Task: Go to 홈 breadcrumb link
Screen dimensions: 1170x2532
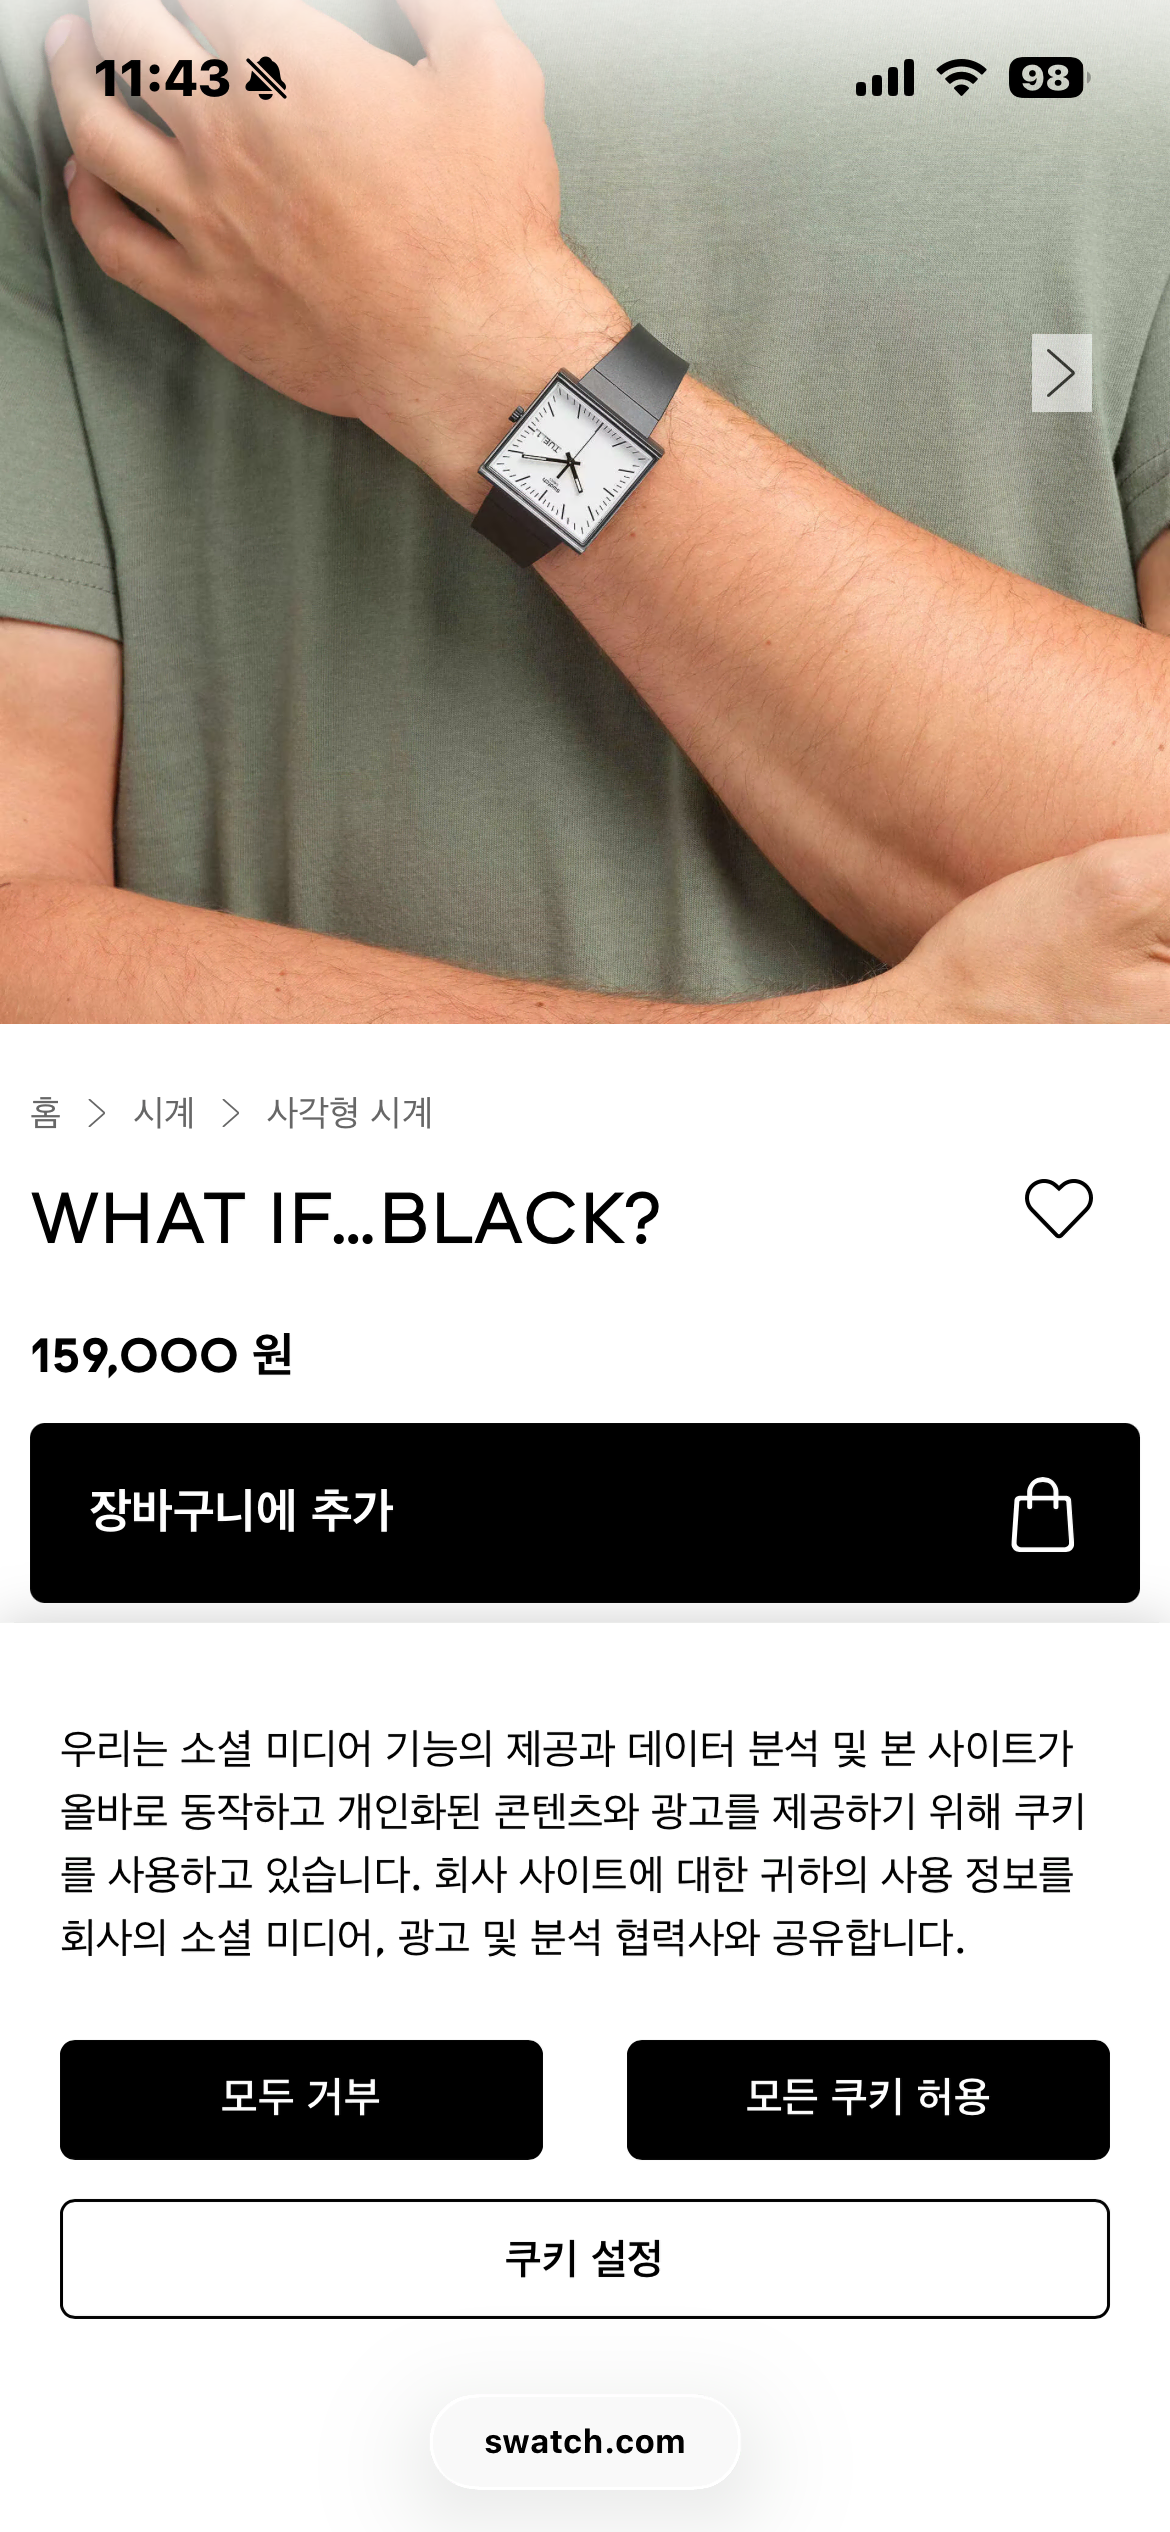Action: coord(46,1112)
